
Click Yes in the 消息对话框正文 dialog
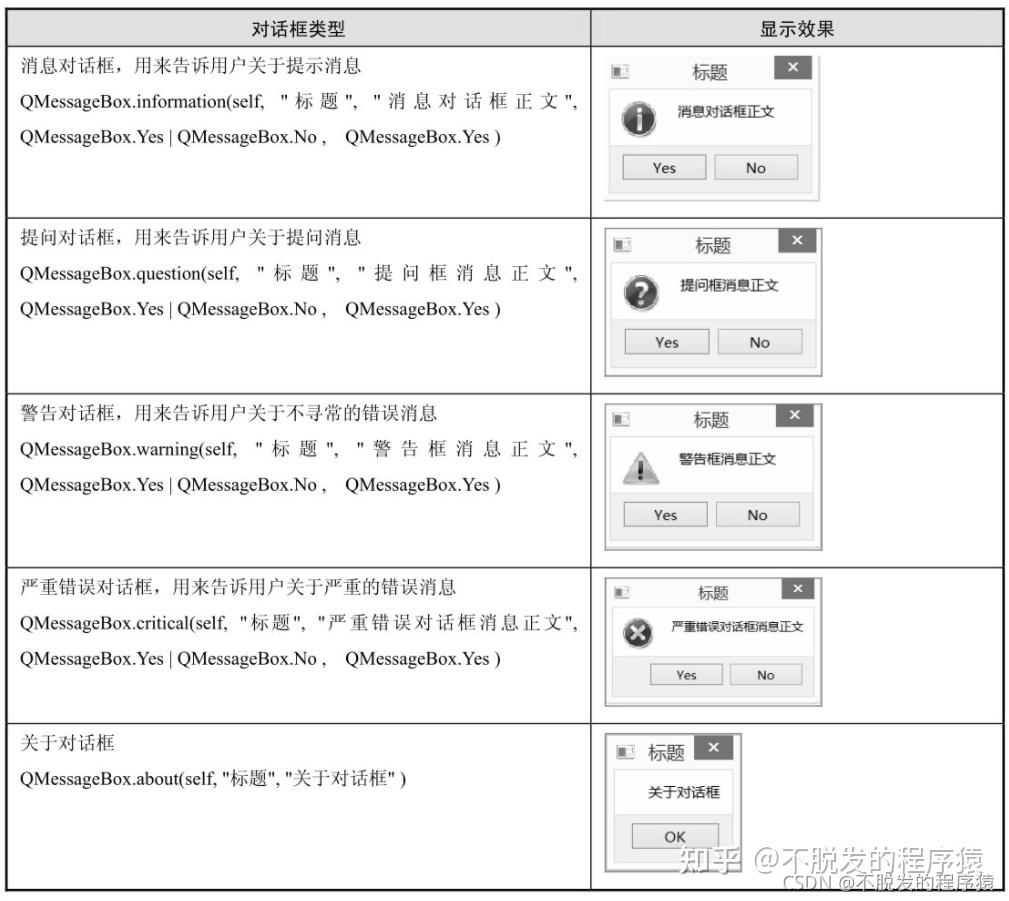pos(663,167)
